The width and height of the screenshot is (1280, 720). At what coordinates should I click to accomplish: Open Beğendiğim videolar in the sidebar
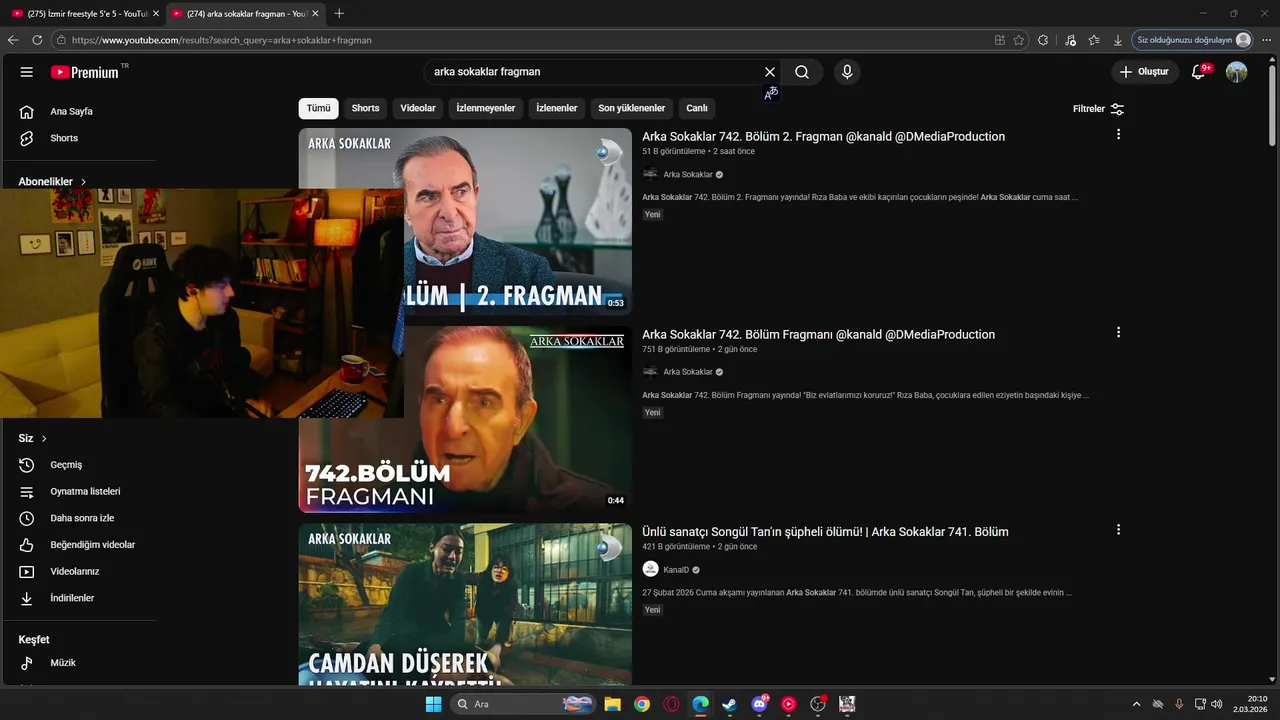coord(92,545)
